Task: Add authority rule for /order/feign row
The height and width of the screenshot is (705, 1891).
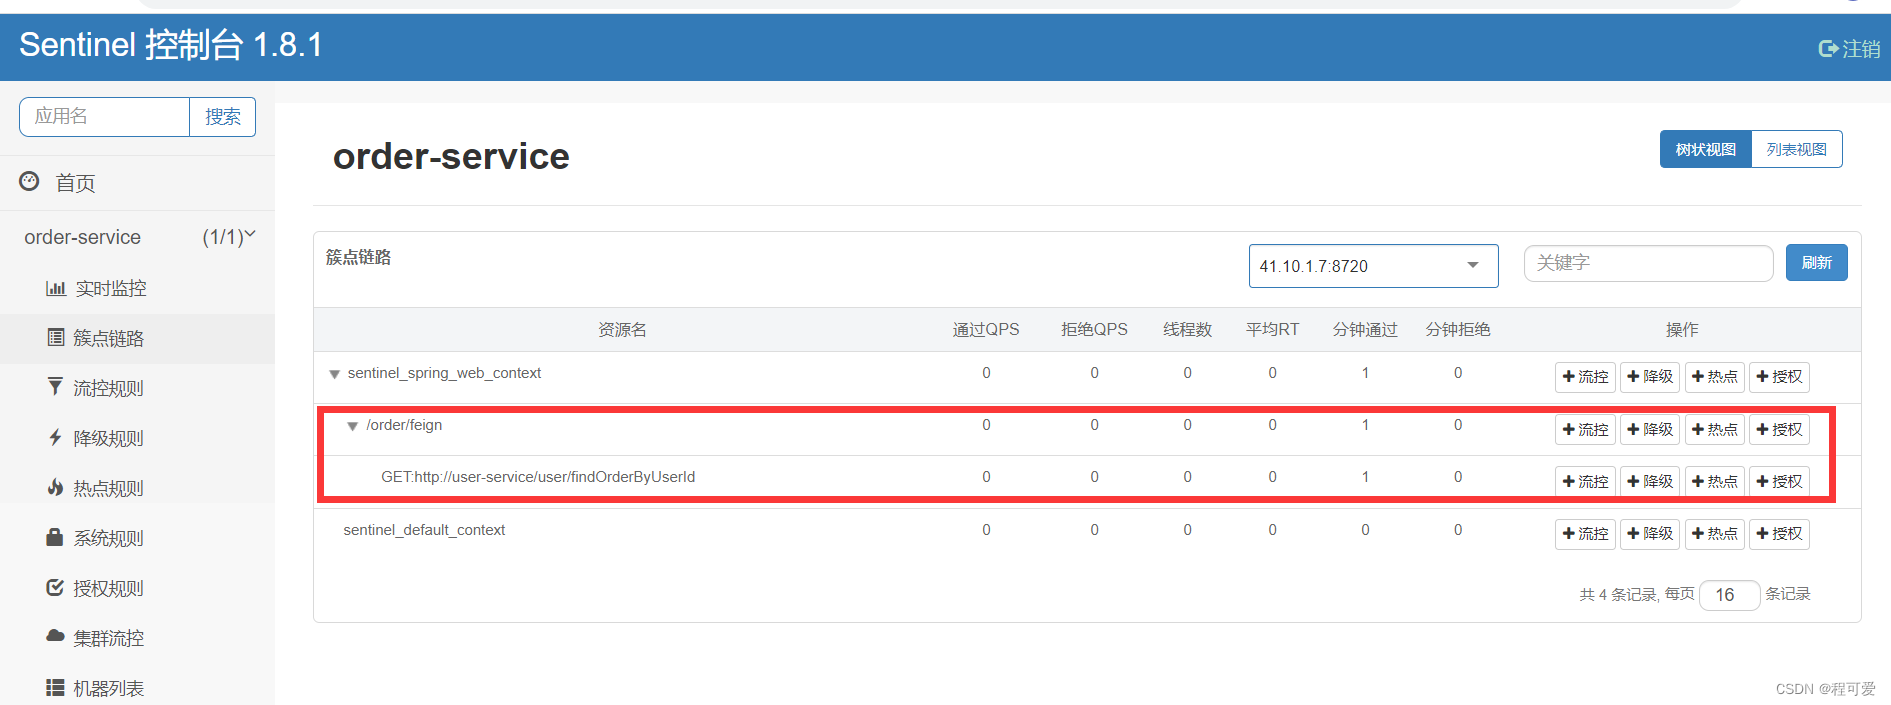Action: 1779,430
